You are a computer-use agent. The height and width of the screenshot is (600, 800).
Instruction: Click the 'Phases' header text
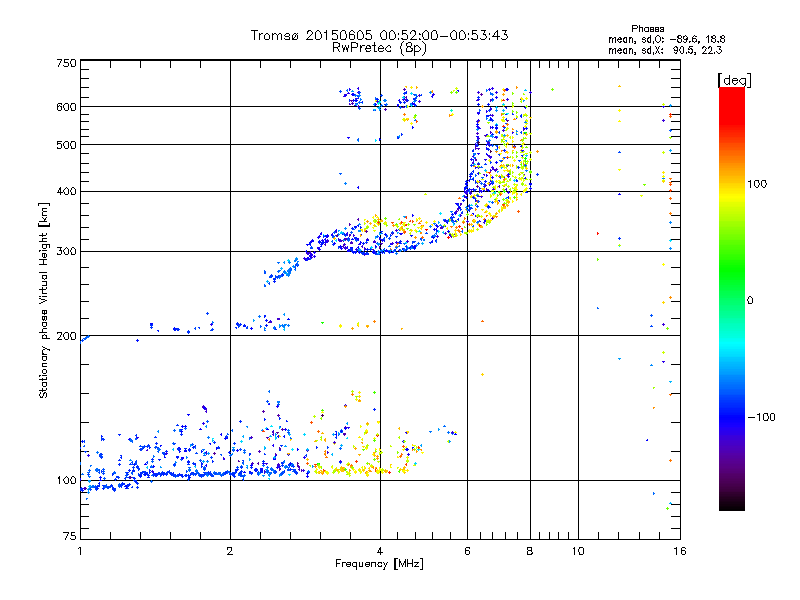click(x=647, y=29)
